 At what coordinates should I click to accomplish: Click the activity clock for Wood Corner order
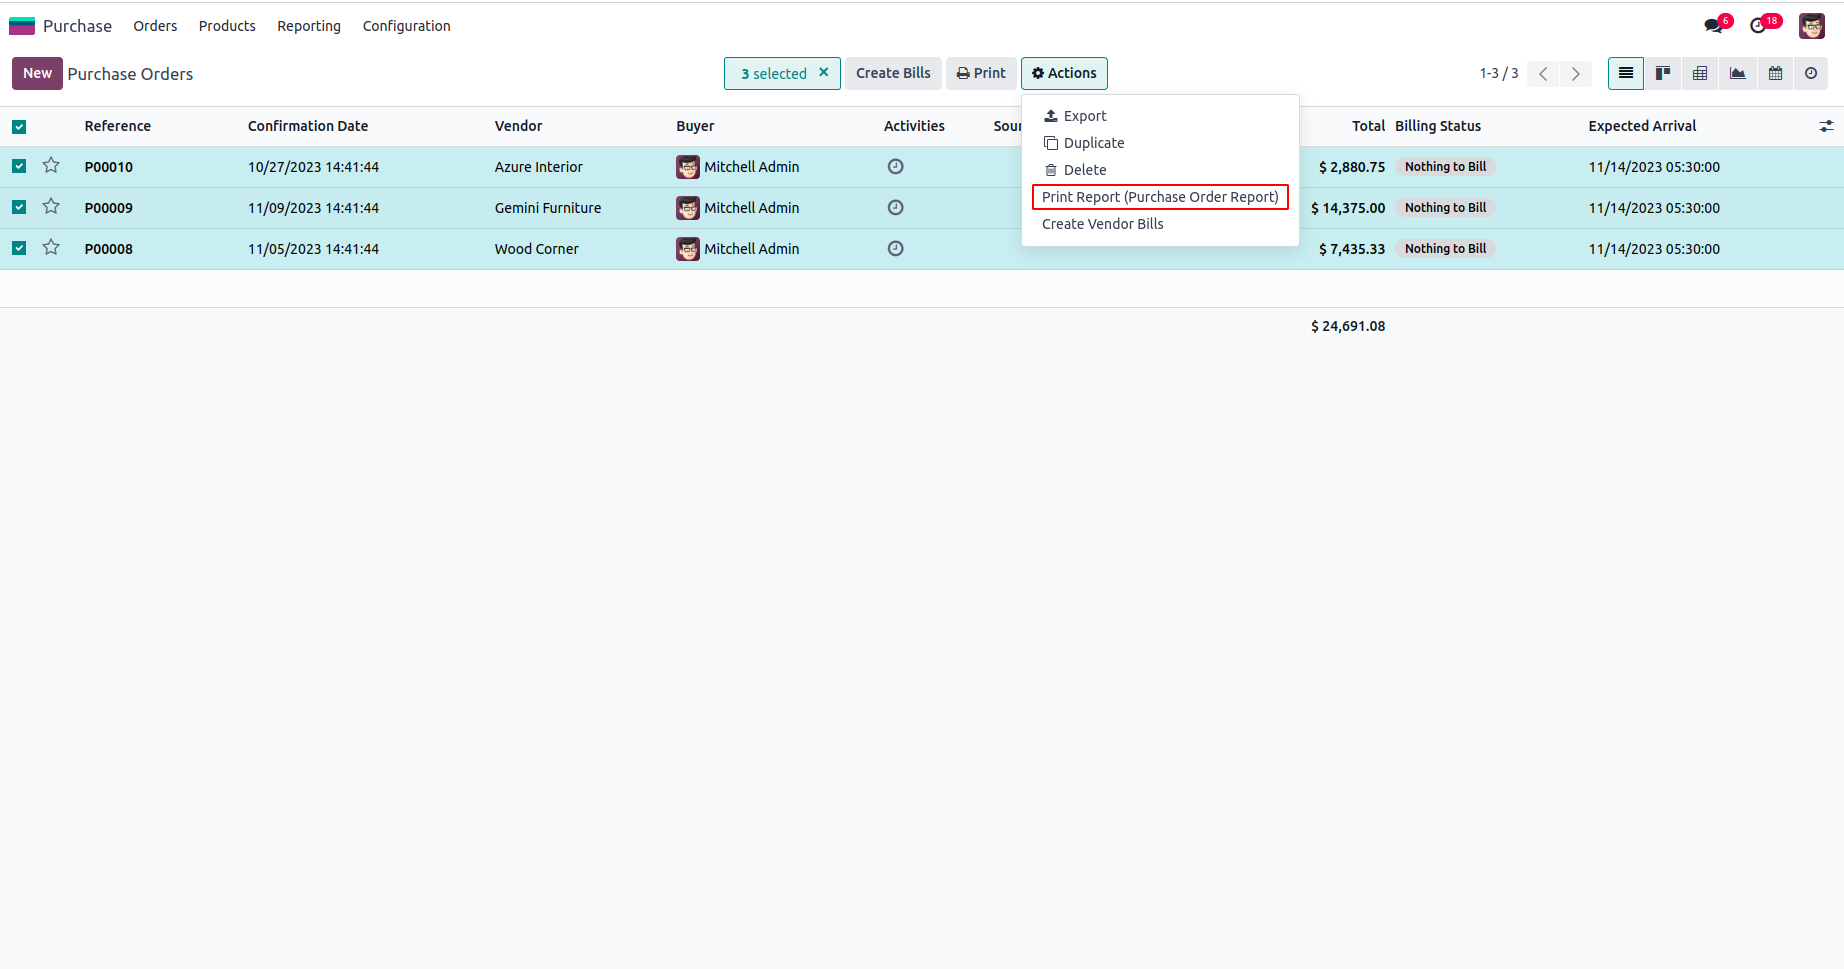(x=895, y=249)
